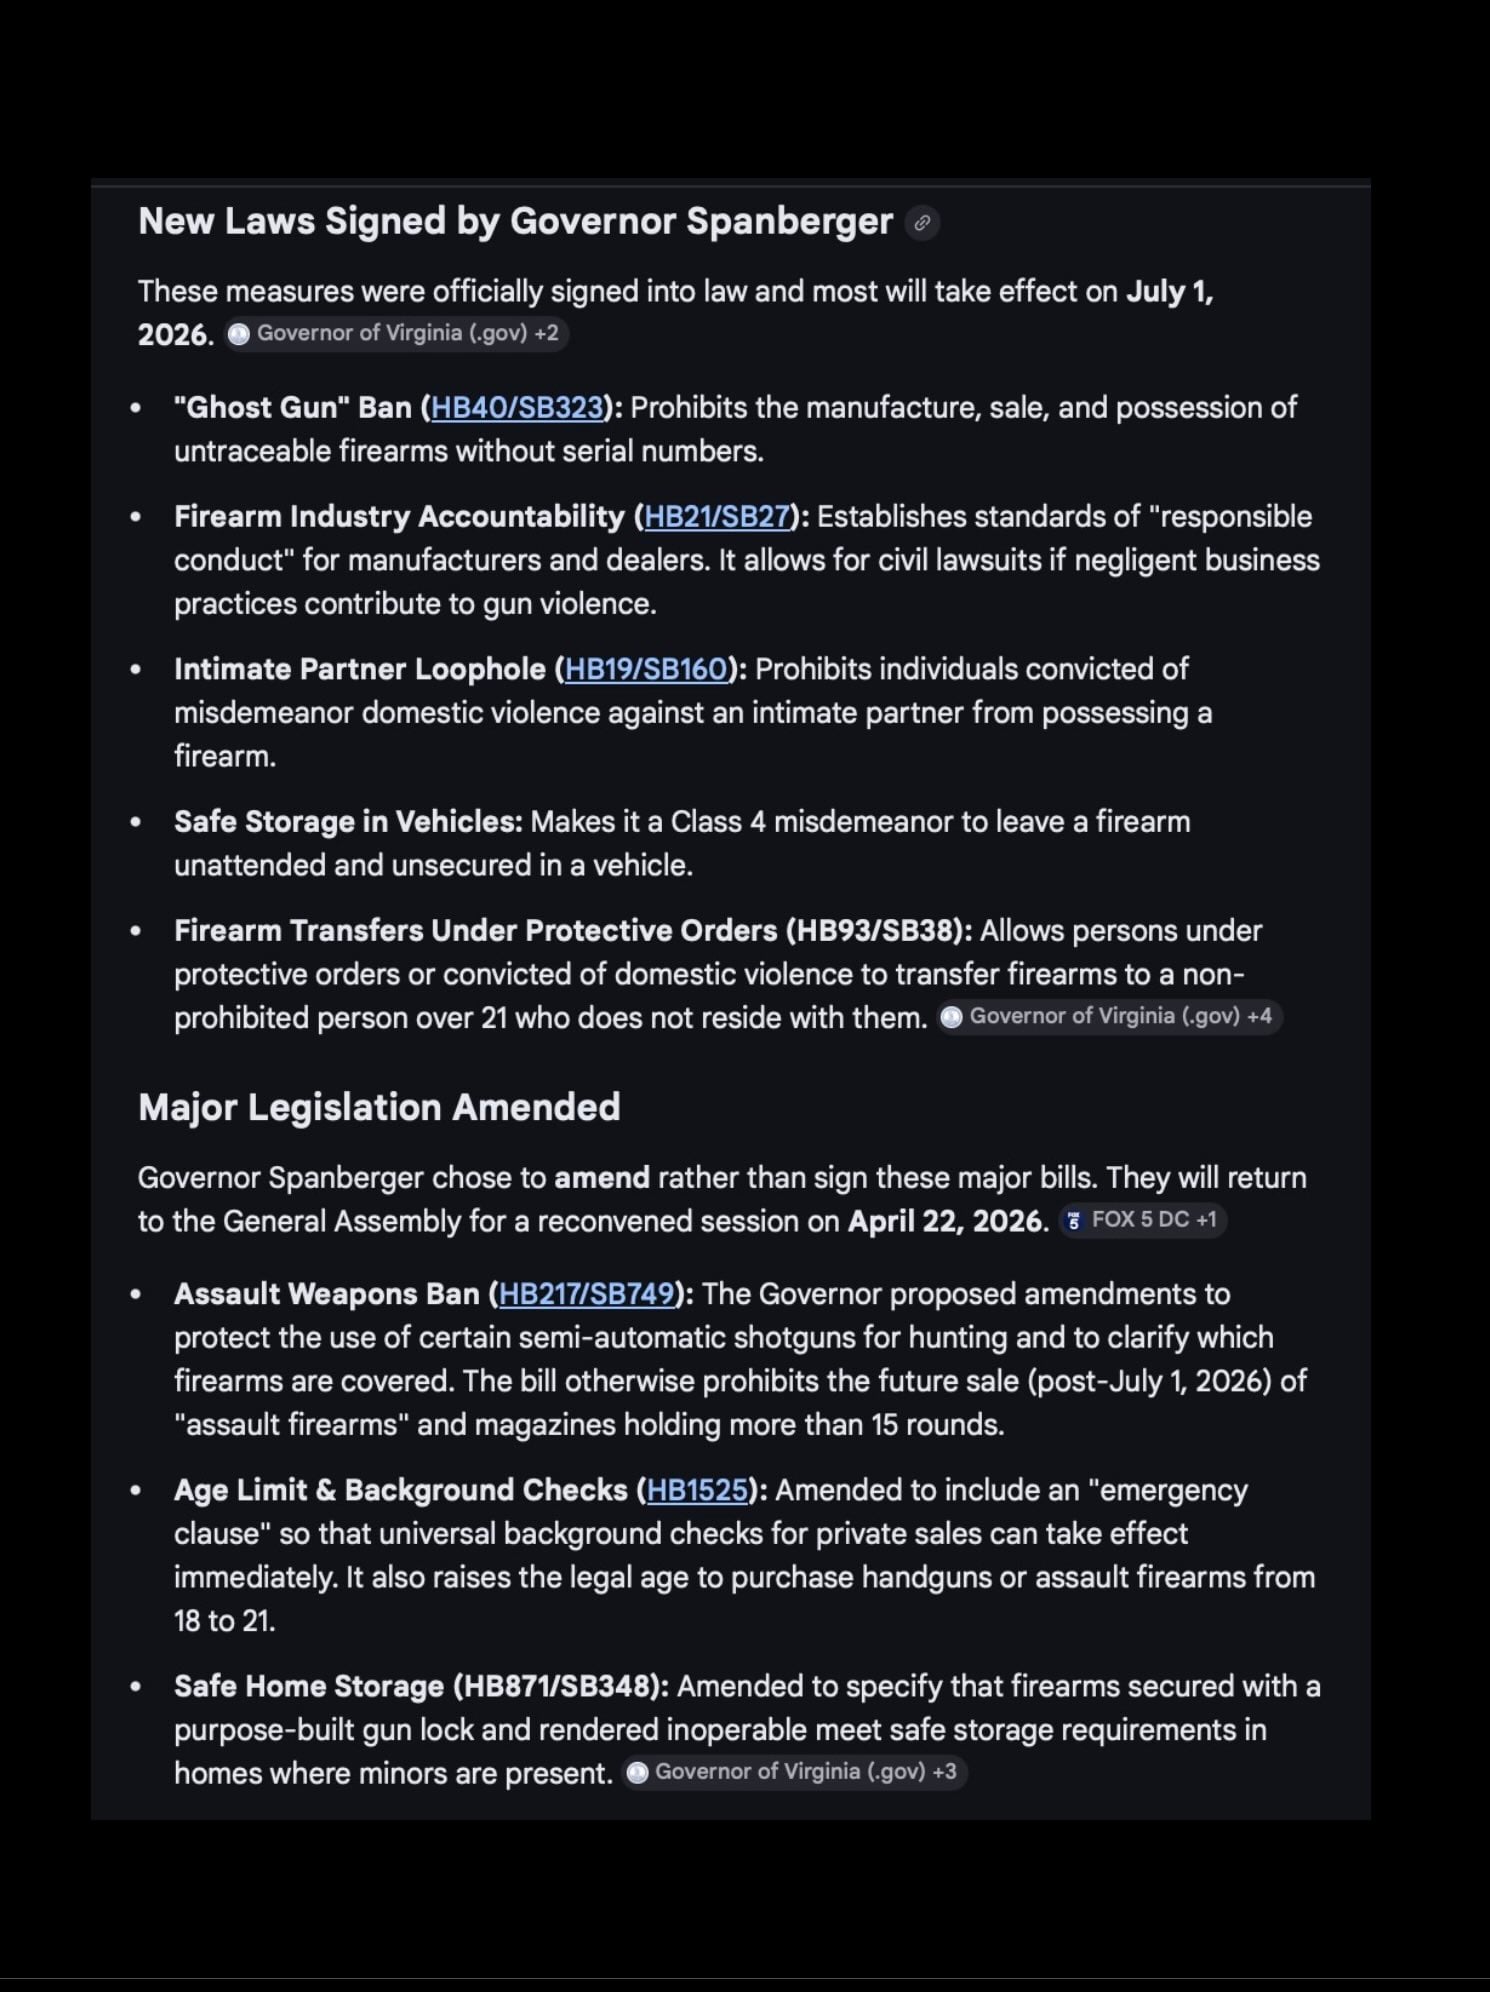Click the bold "July 1," effective date text
The image size is (1490, 1992).
[x=1169, y=291]
